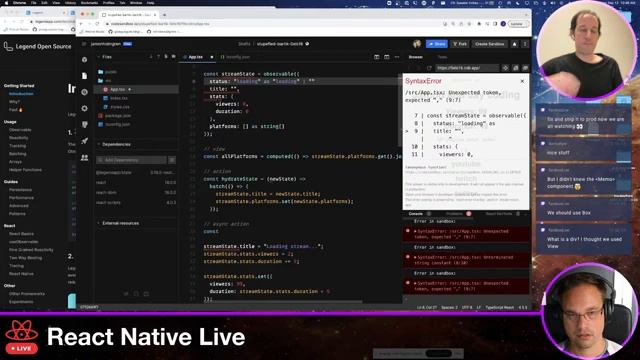Open App.tsx in the file tree

(137, 89)
